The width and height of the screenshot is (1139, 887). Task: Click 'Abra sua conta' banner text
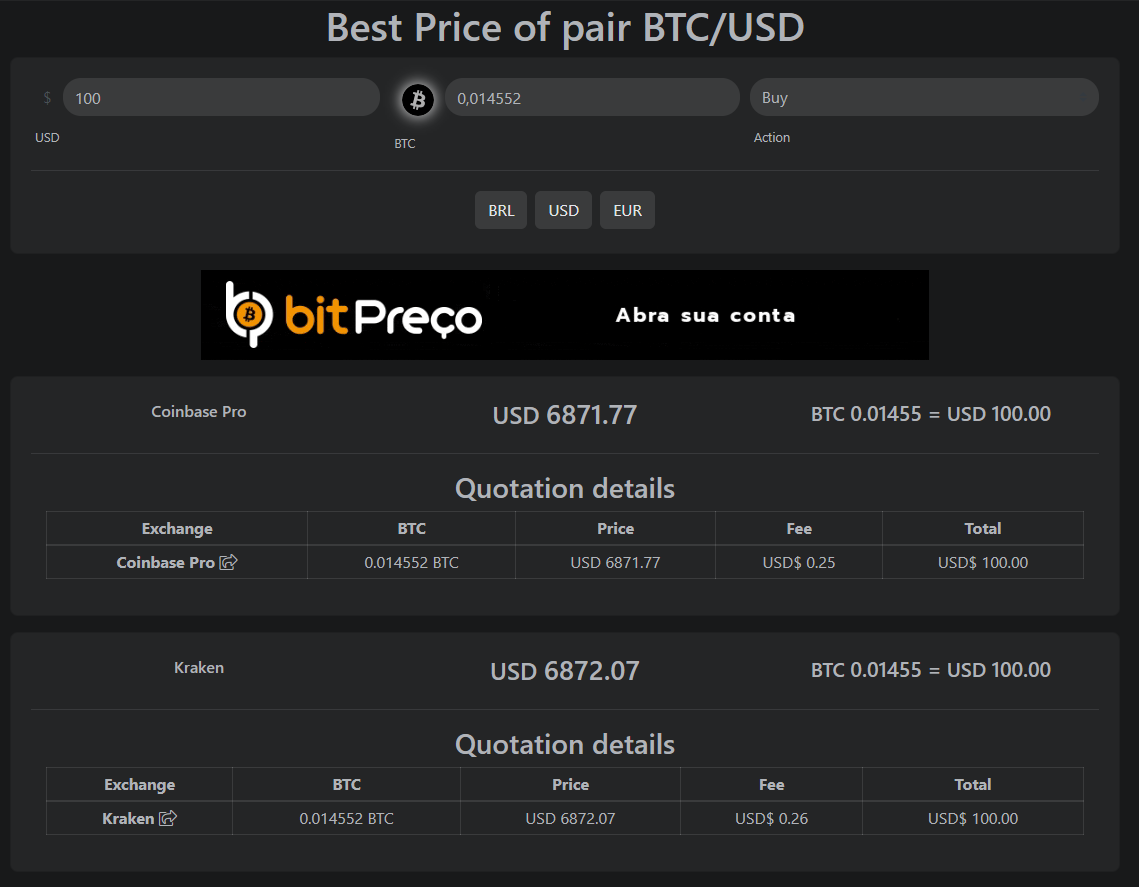[705, 315]
